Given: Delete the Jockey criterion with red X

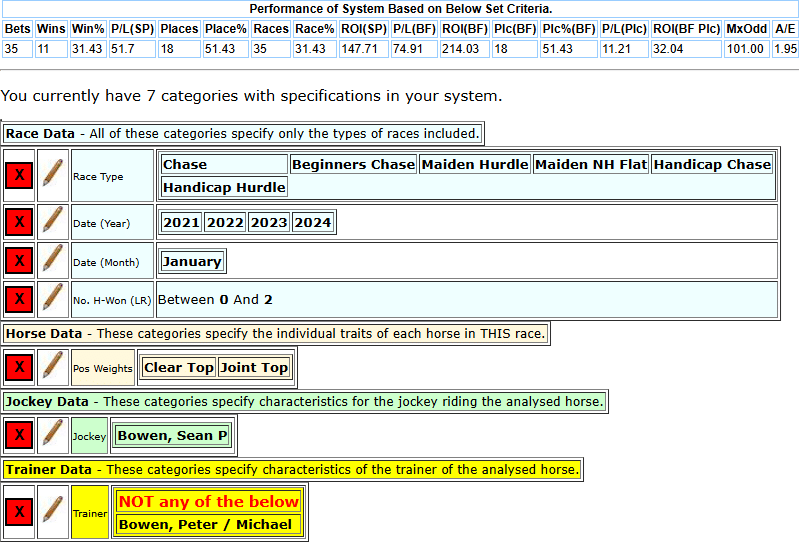Looking at the screenshot, I should click(x=19, y=435).
